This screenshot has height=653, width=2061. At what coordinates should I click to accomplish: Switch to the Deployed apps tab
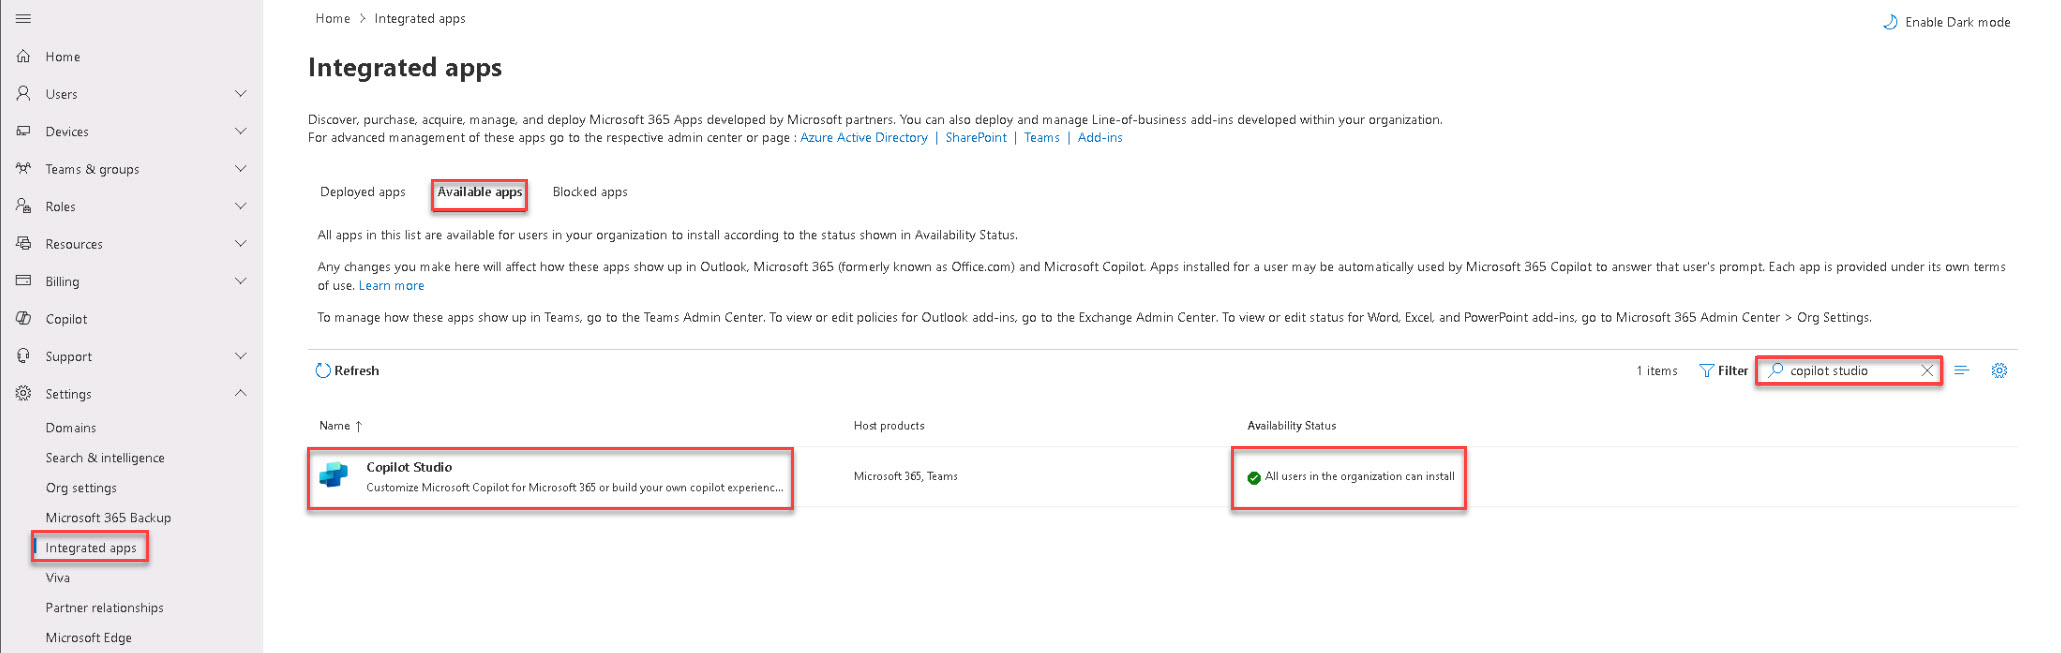[x=362, y=192]
